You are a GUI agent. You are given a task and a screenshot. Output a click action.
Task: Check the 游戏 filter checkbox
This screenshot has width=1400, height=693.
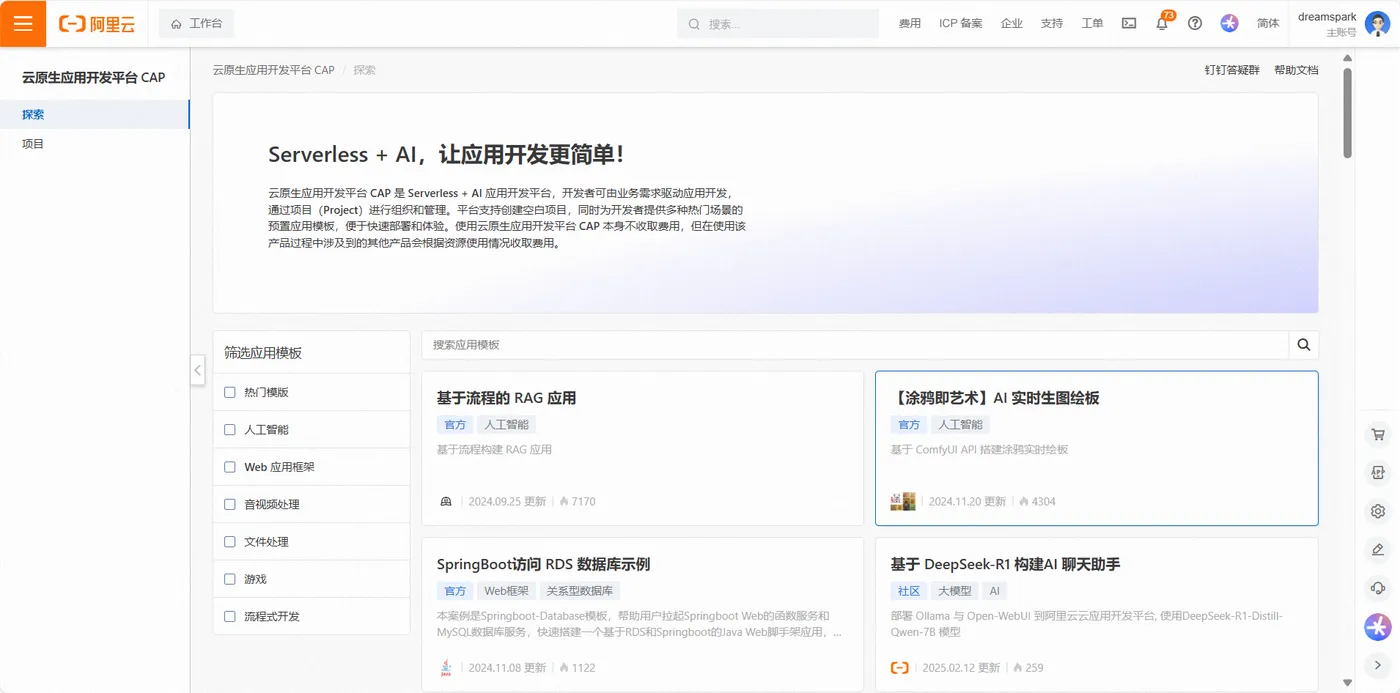coord(230,579)
